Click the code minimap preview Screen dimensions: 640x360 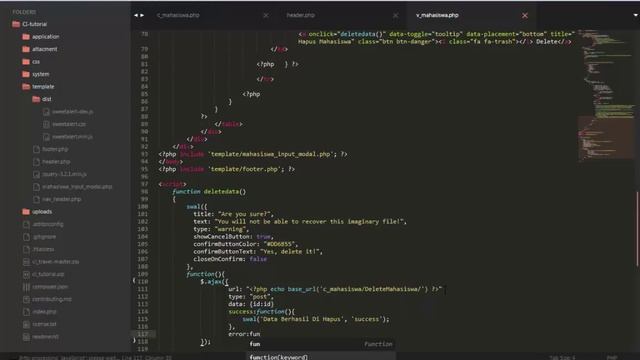pyautogui.click(x=607, y=96)
